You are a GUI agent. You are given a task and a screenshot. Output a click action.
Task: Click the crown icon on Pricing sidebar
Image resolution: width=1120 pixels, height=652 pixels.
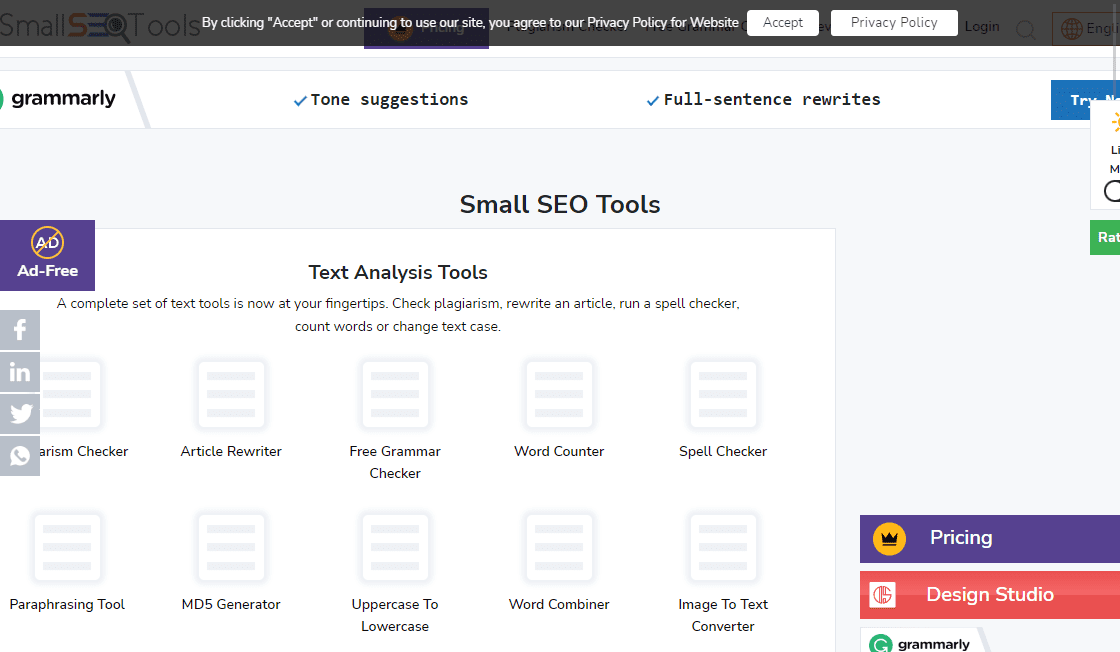[889, 538]
